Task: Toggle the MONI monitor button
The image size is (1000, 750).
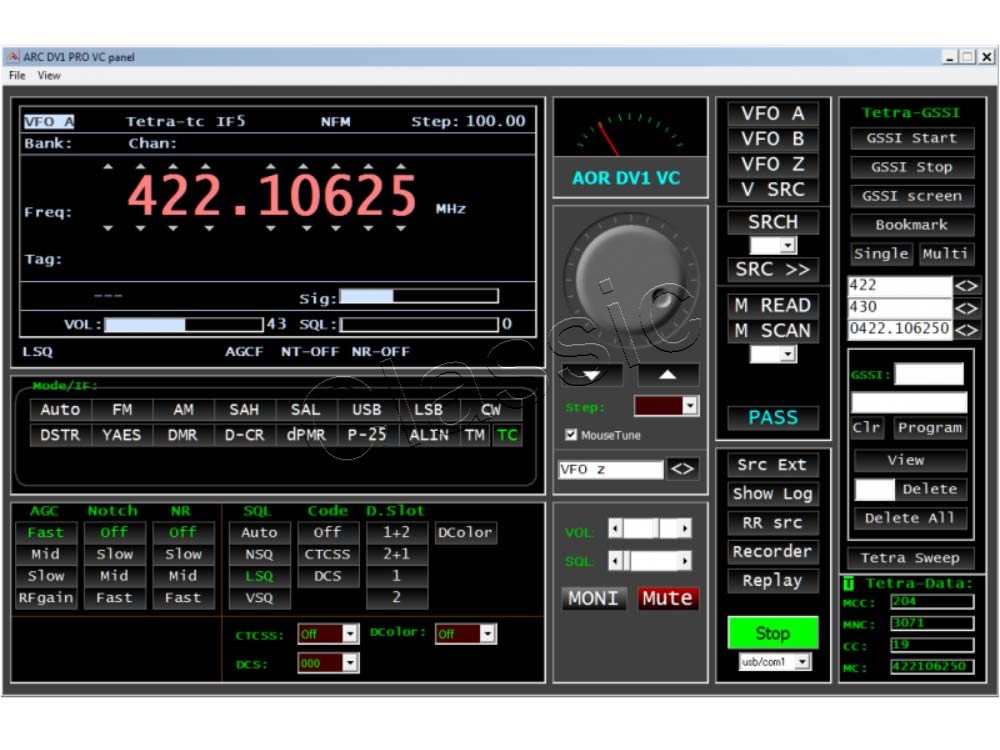Action: click(593, 598)
